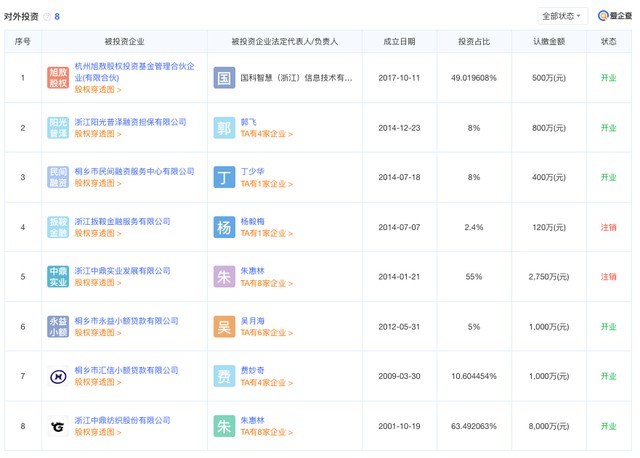This screenshot has width=640, height=458.
Task: Open the 全部状态 filter dropdown
Action: [x=562, y=16]
